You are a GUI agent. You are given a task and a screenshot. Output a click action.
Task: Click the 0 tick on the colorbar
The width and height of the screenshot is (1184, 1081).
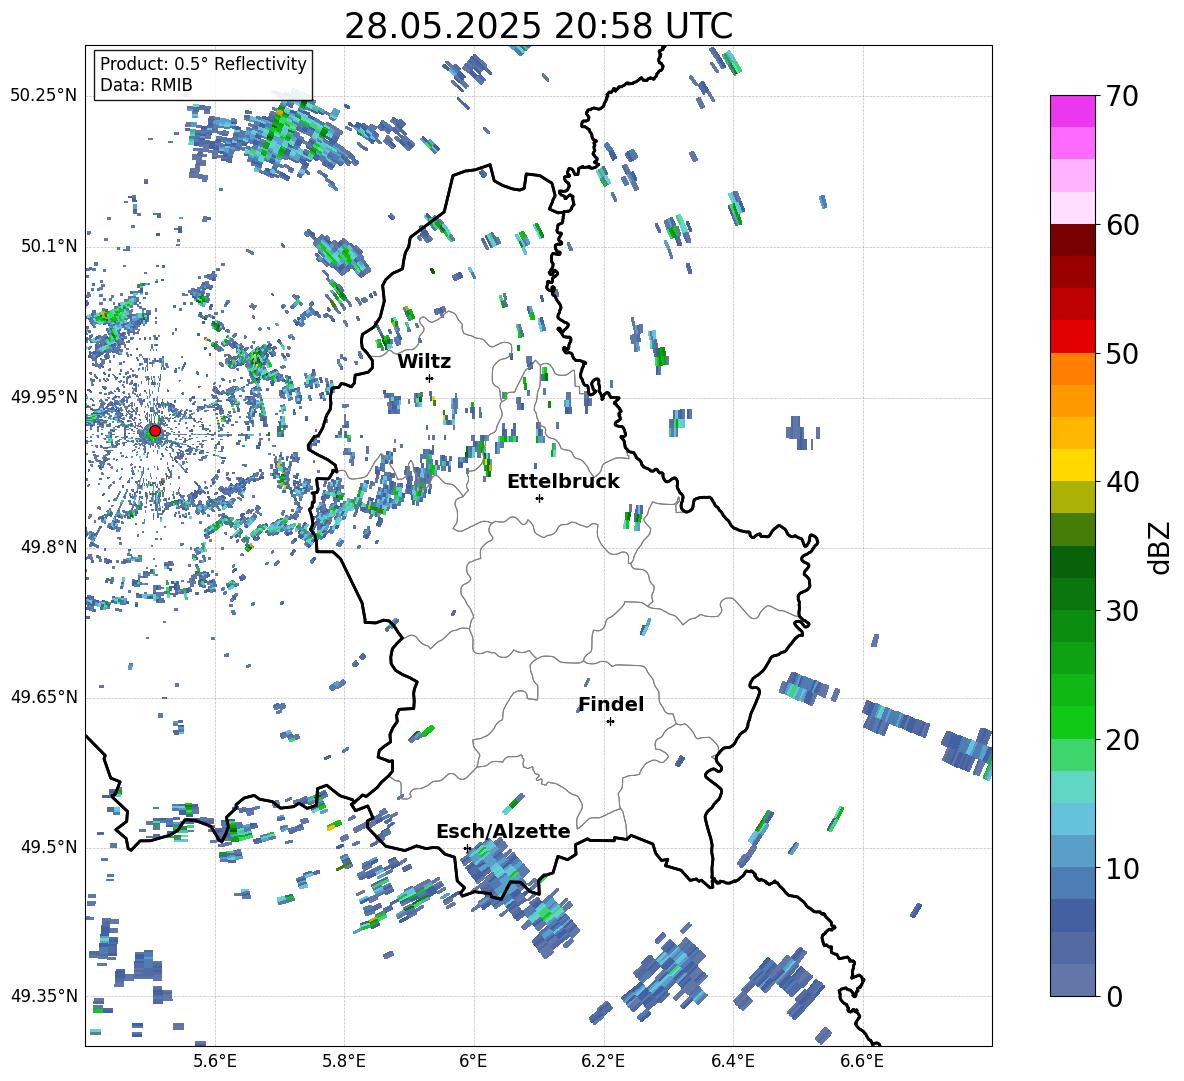click(1114, 996)
